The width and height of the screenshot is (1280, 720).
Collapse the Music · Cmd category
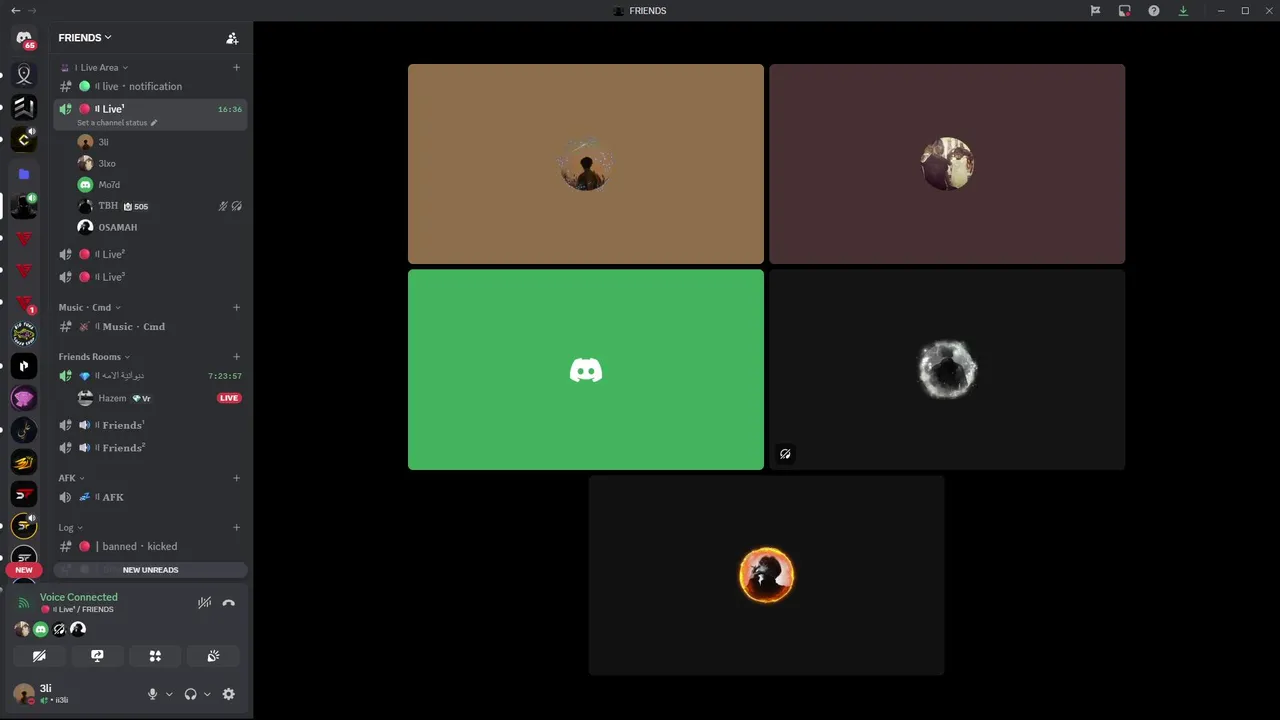[x=90, y=308]
